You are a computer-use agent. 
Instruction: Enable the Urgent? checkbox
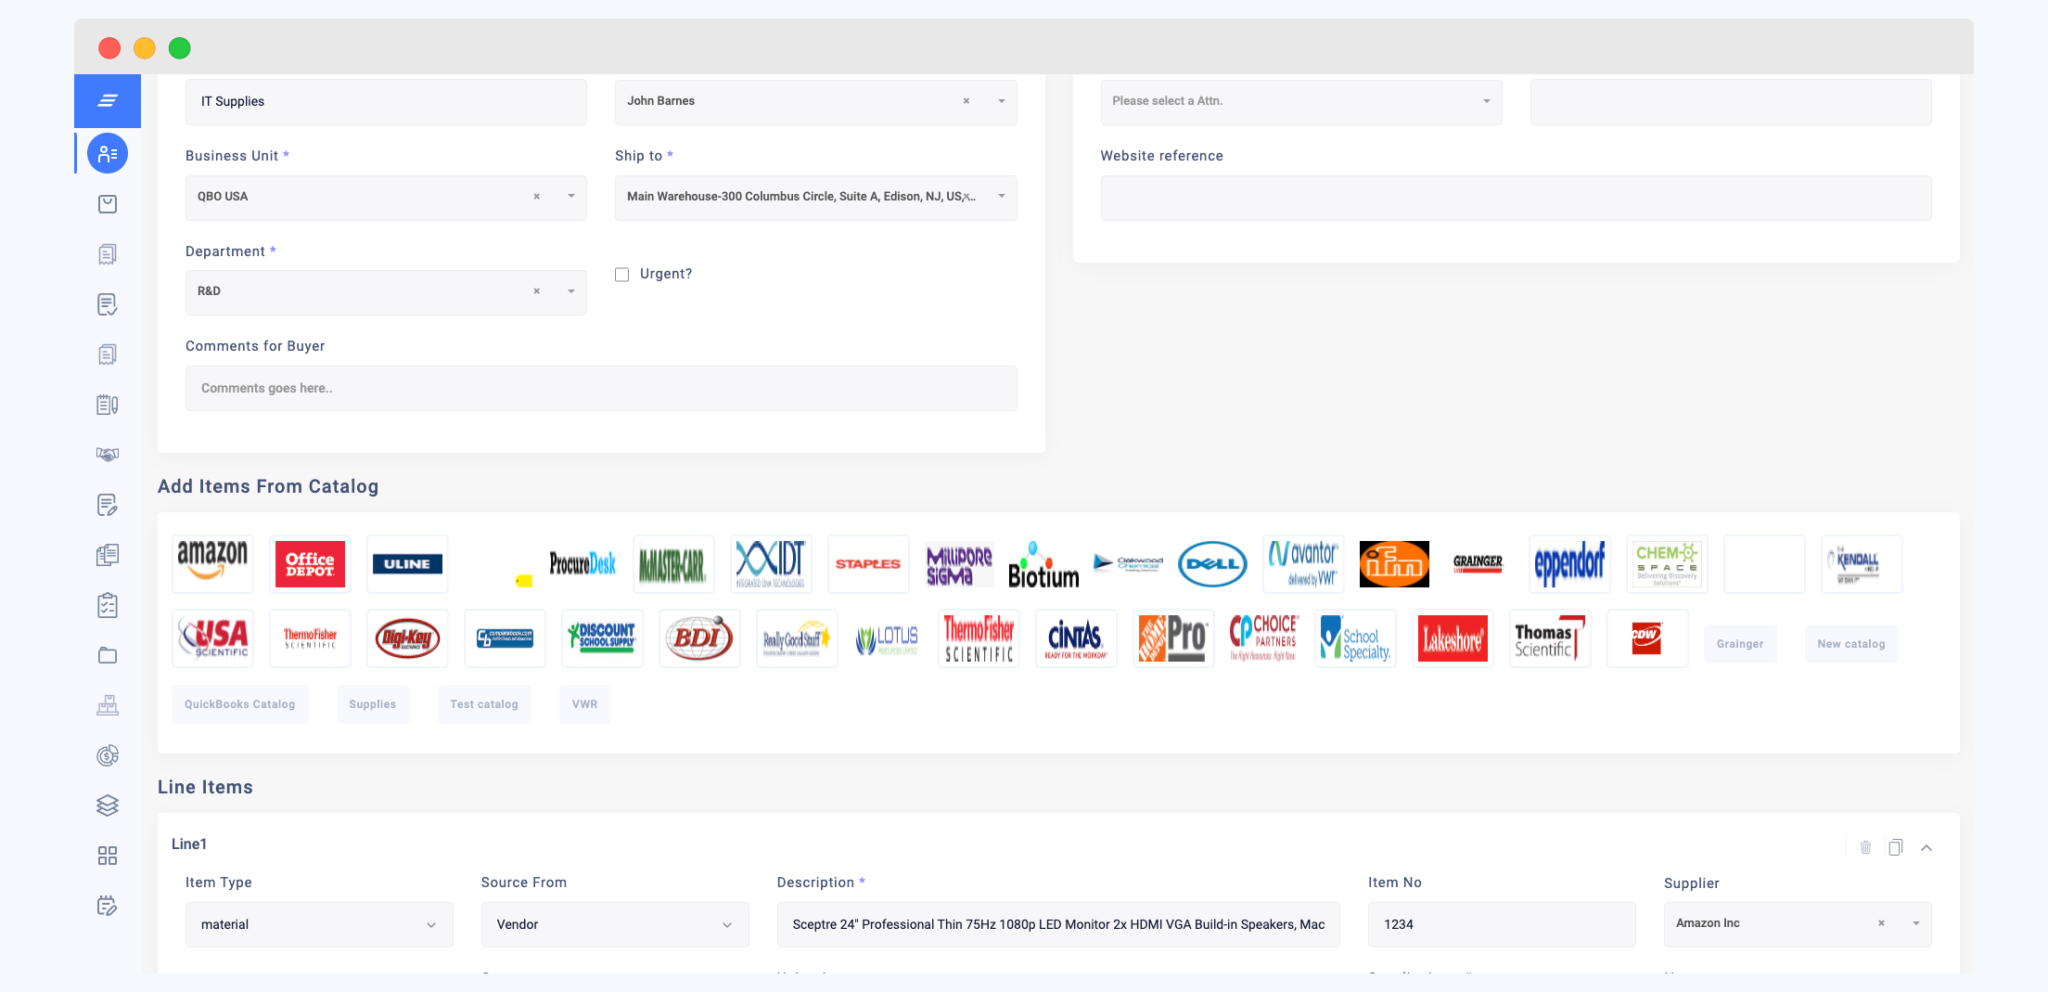pos(621,273)
